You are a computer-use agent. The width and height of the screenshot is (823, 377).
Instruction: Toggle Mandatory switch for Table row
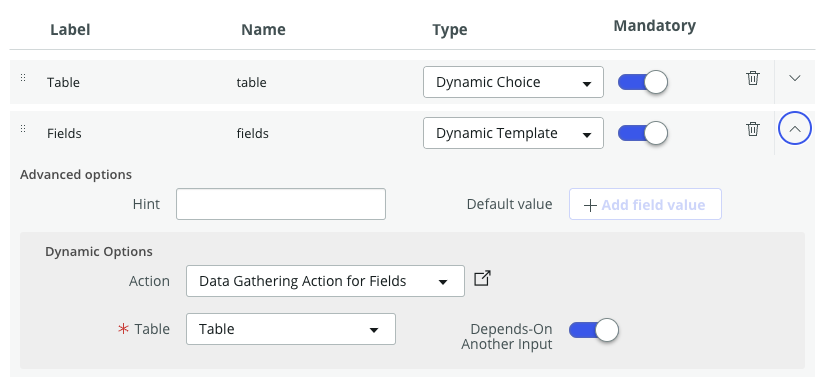pos(642,82)
